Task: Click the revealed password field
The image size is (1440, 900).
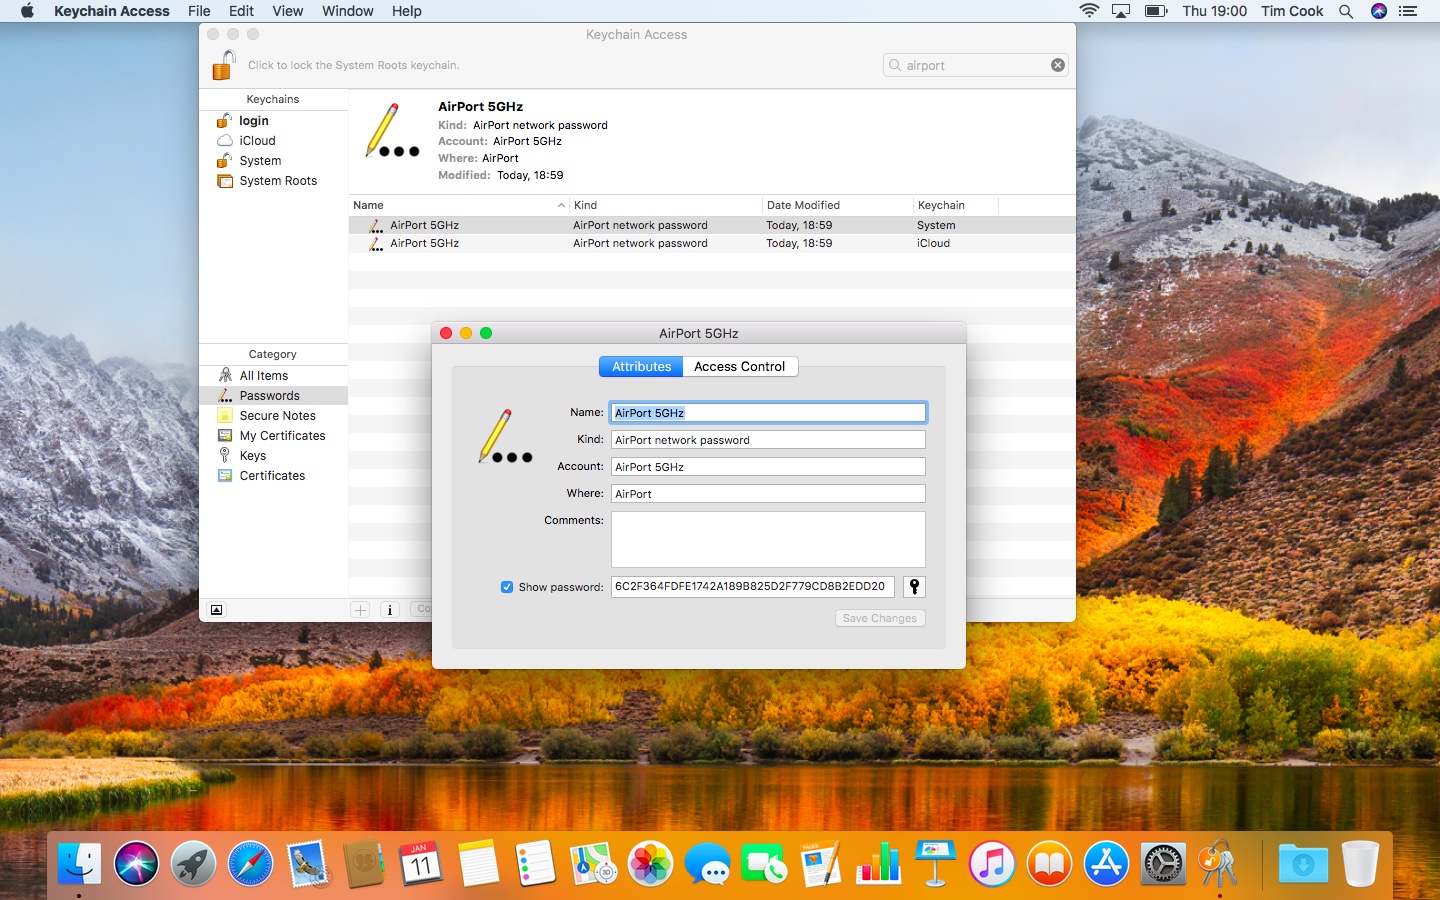Action: coord(752,587)
